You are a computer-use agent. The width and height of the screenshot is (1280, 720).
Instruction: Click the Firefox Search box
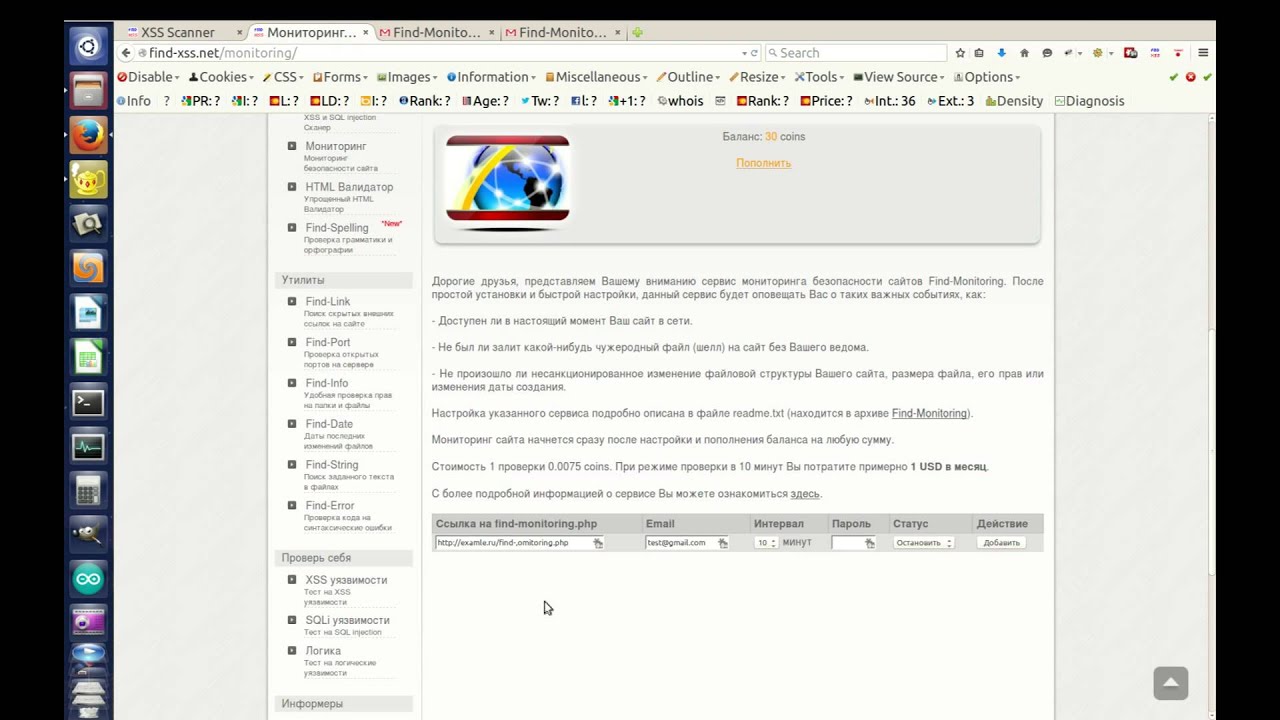[856, 53]
